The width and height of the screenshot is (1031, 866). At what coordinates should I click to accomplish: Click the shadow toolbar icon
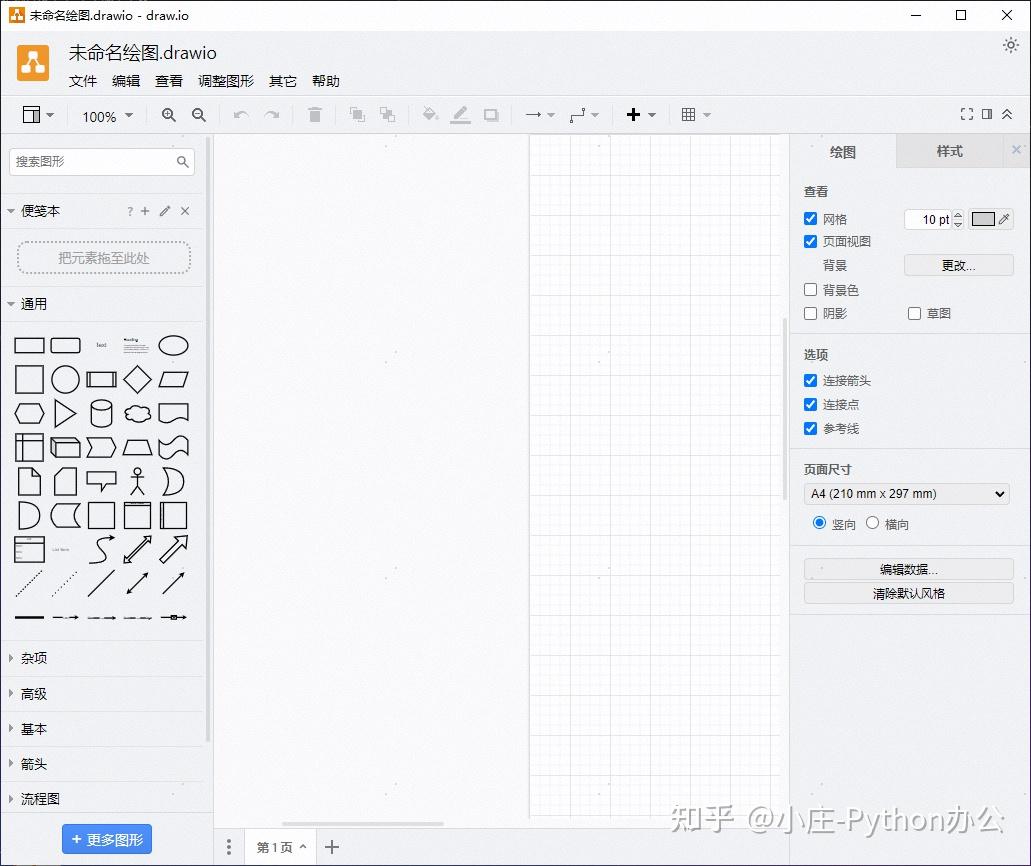coord(491,115)
